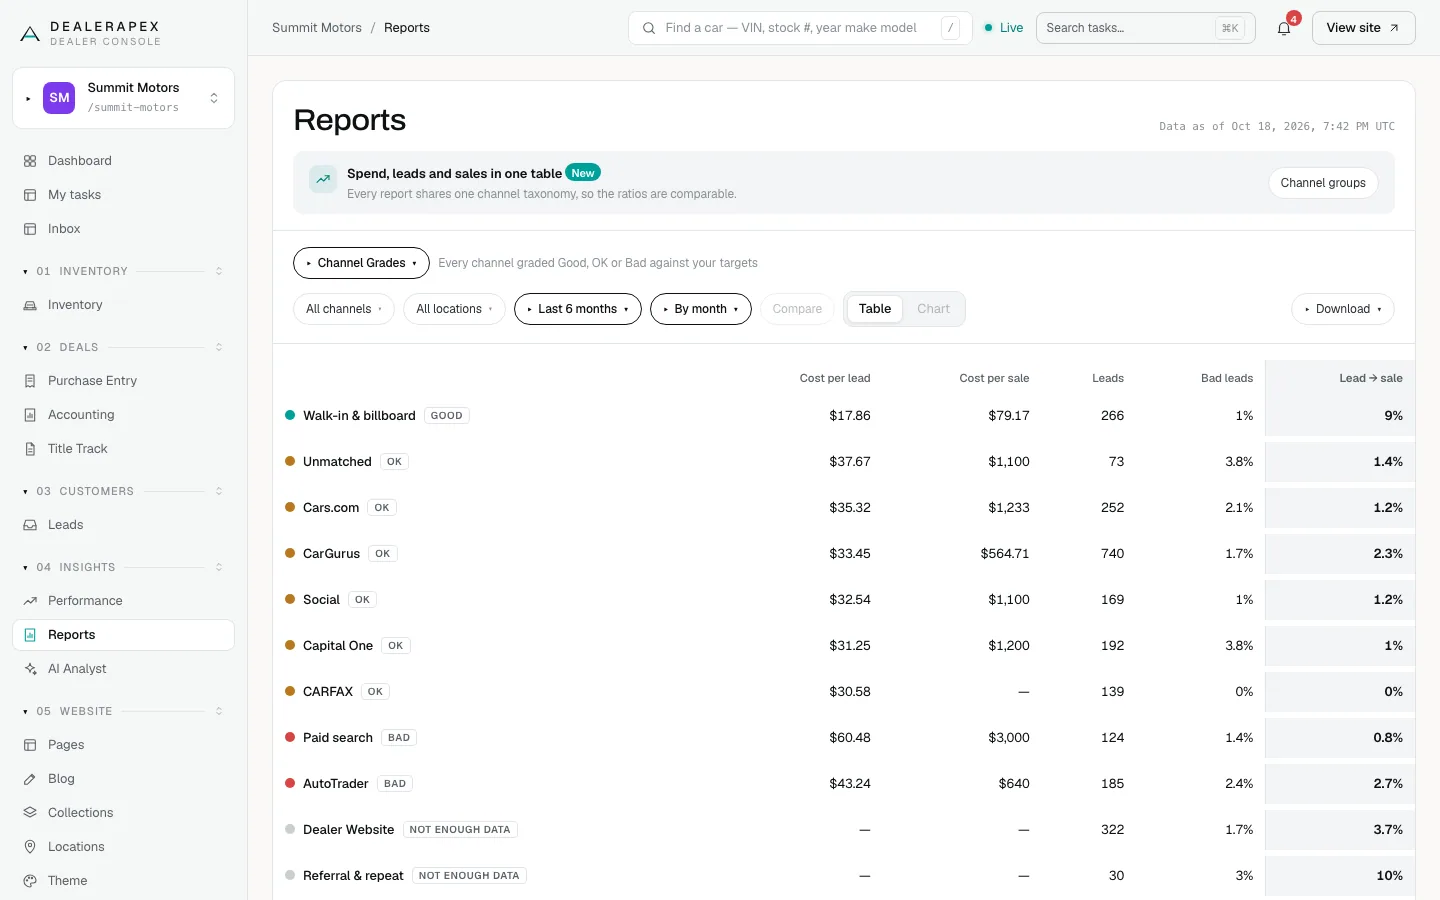Open the Channel Grades report dropdown
The width and height of the screenshot is (1440, 900).
coord(361,263)
